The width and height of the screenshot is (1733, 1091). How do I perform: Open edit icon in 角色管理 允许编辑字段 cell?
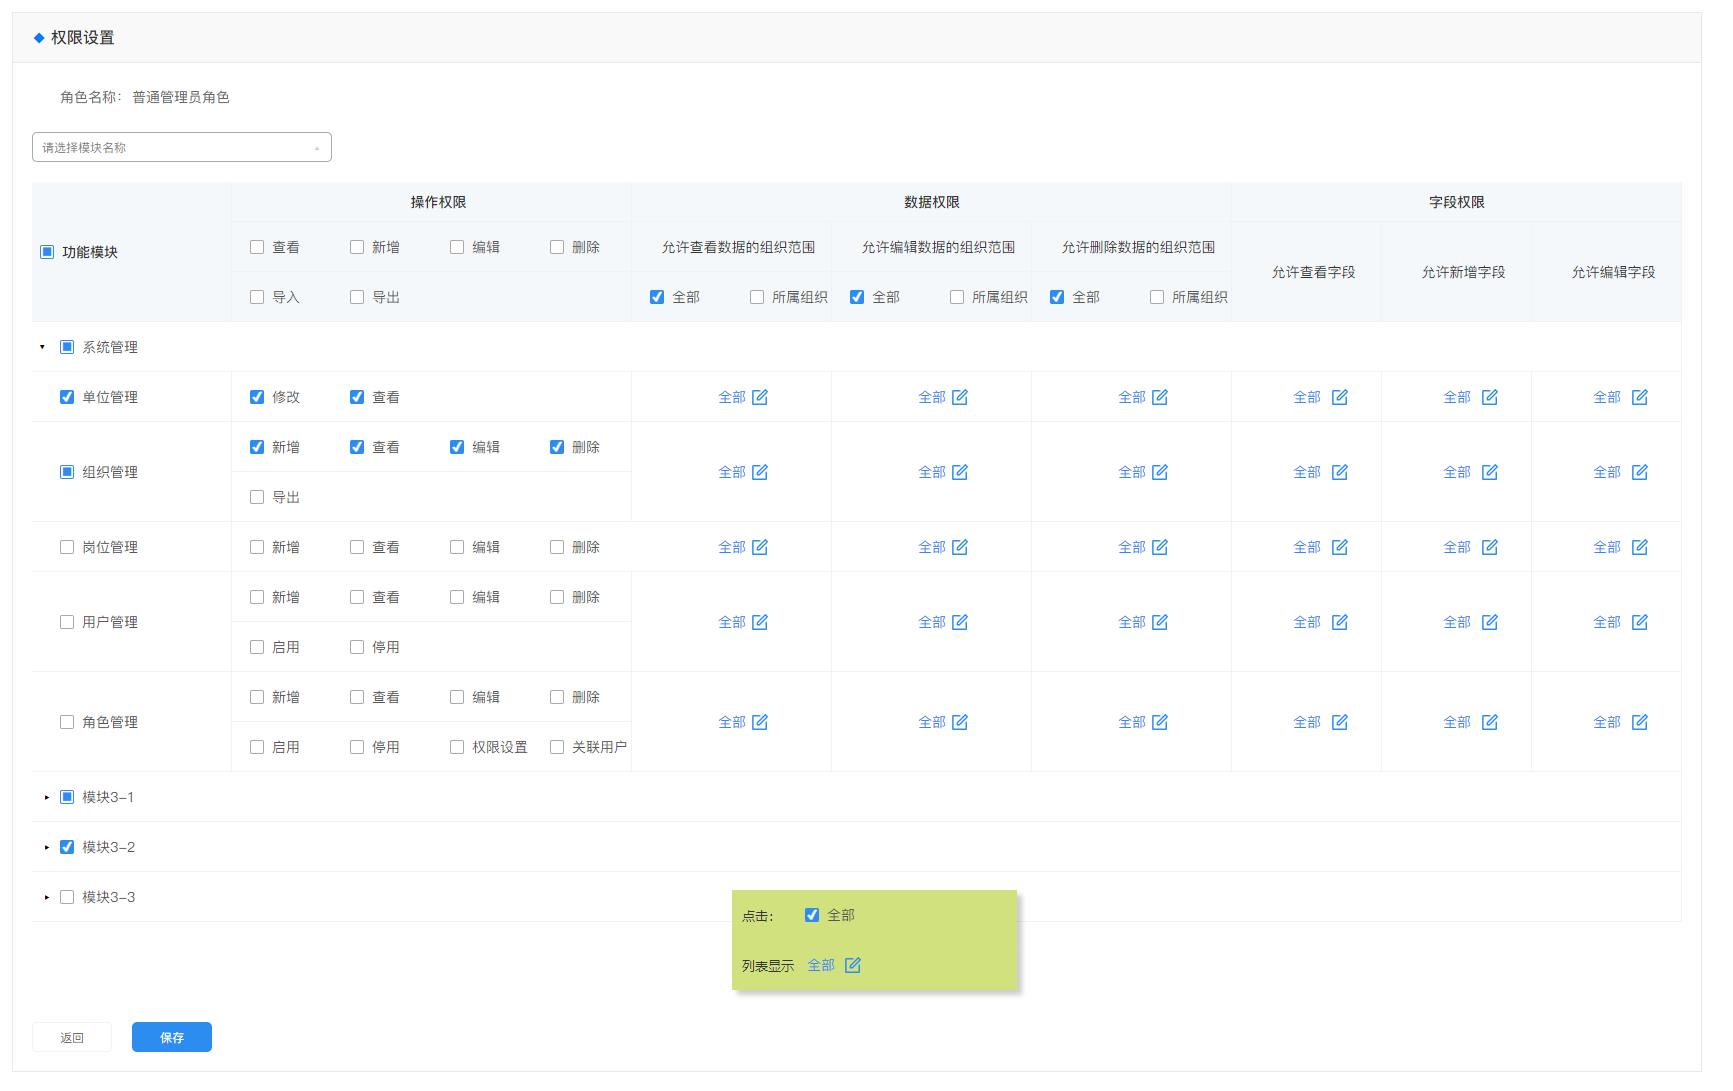[x=1640, y=722]
